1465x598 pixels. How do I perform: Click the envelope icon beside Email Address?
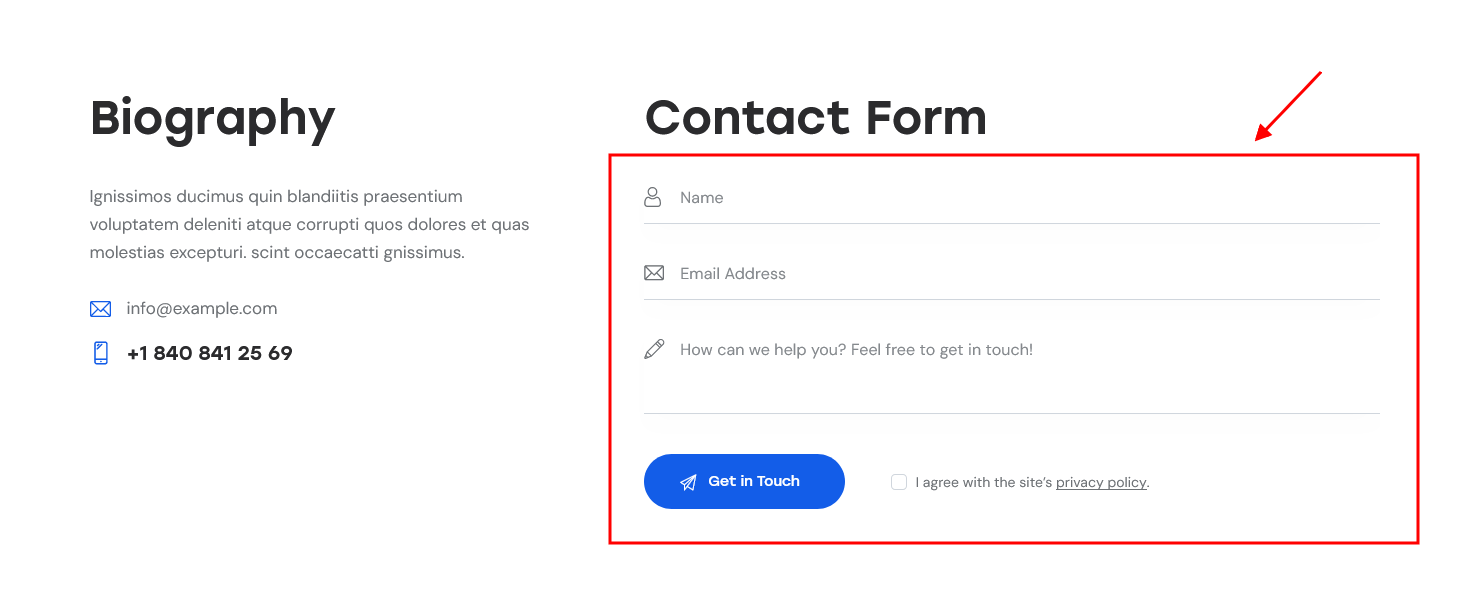click(x=654, y=273)
